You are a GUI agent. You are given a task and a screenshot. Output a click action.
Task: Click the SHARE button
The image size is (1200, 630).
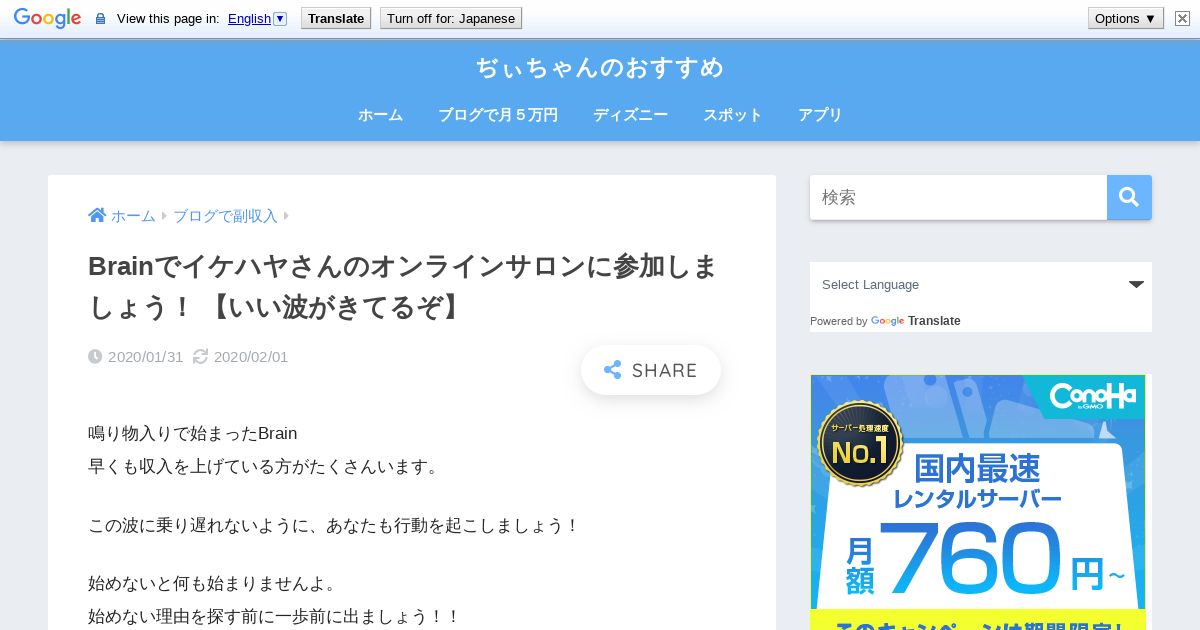(651, 370)
